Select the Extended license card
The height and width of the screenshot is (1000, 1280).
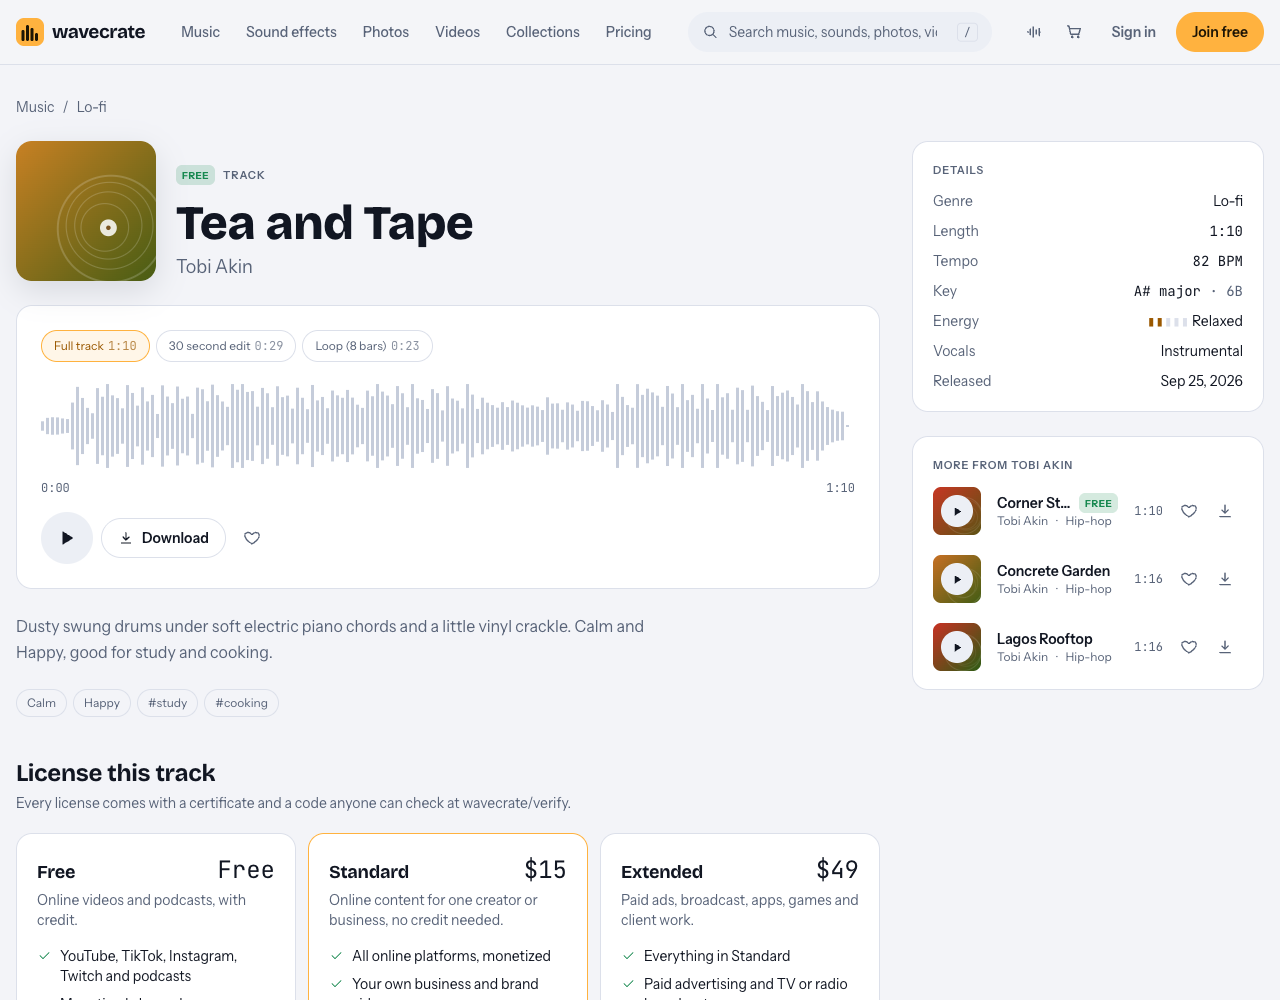(x=740, y=917)
